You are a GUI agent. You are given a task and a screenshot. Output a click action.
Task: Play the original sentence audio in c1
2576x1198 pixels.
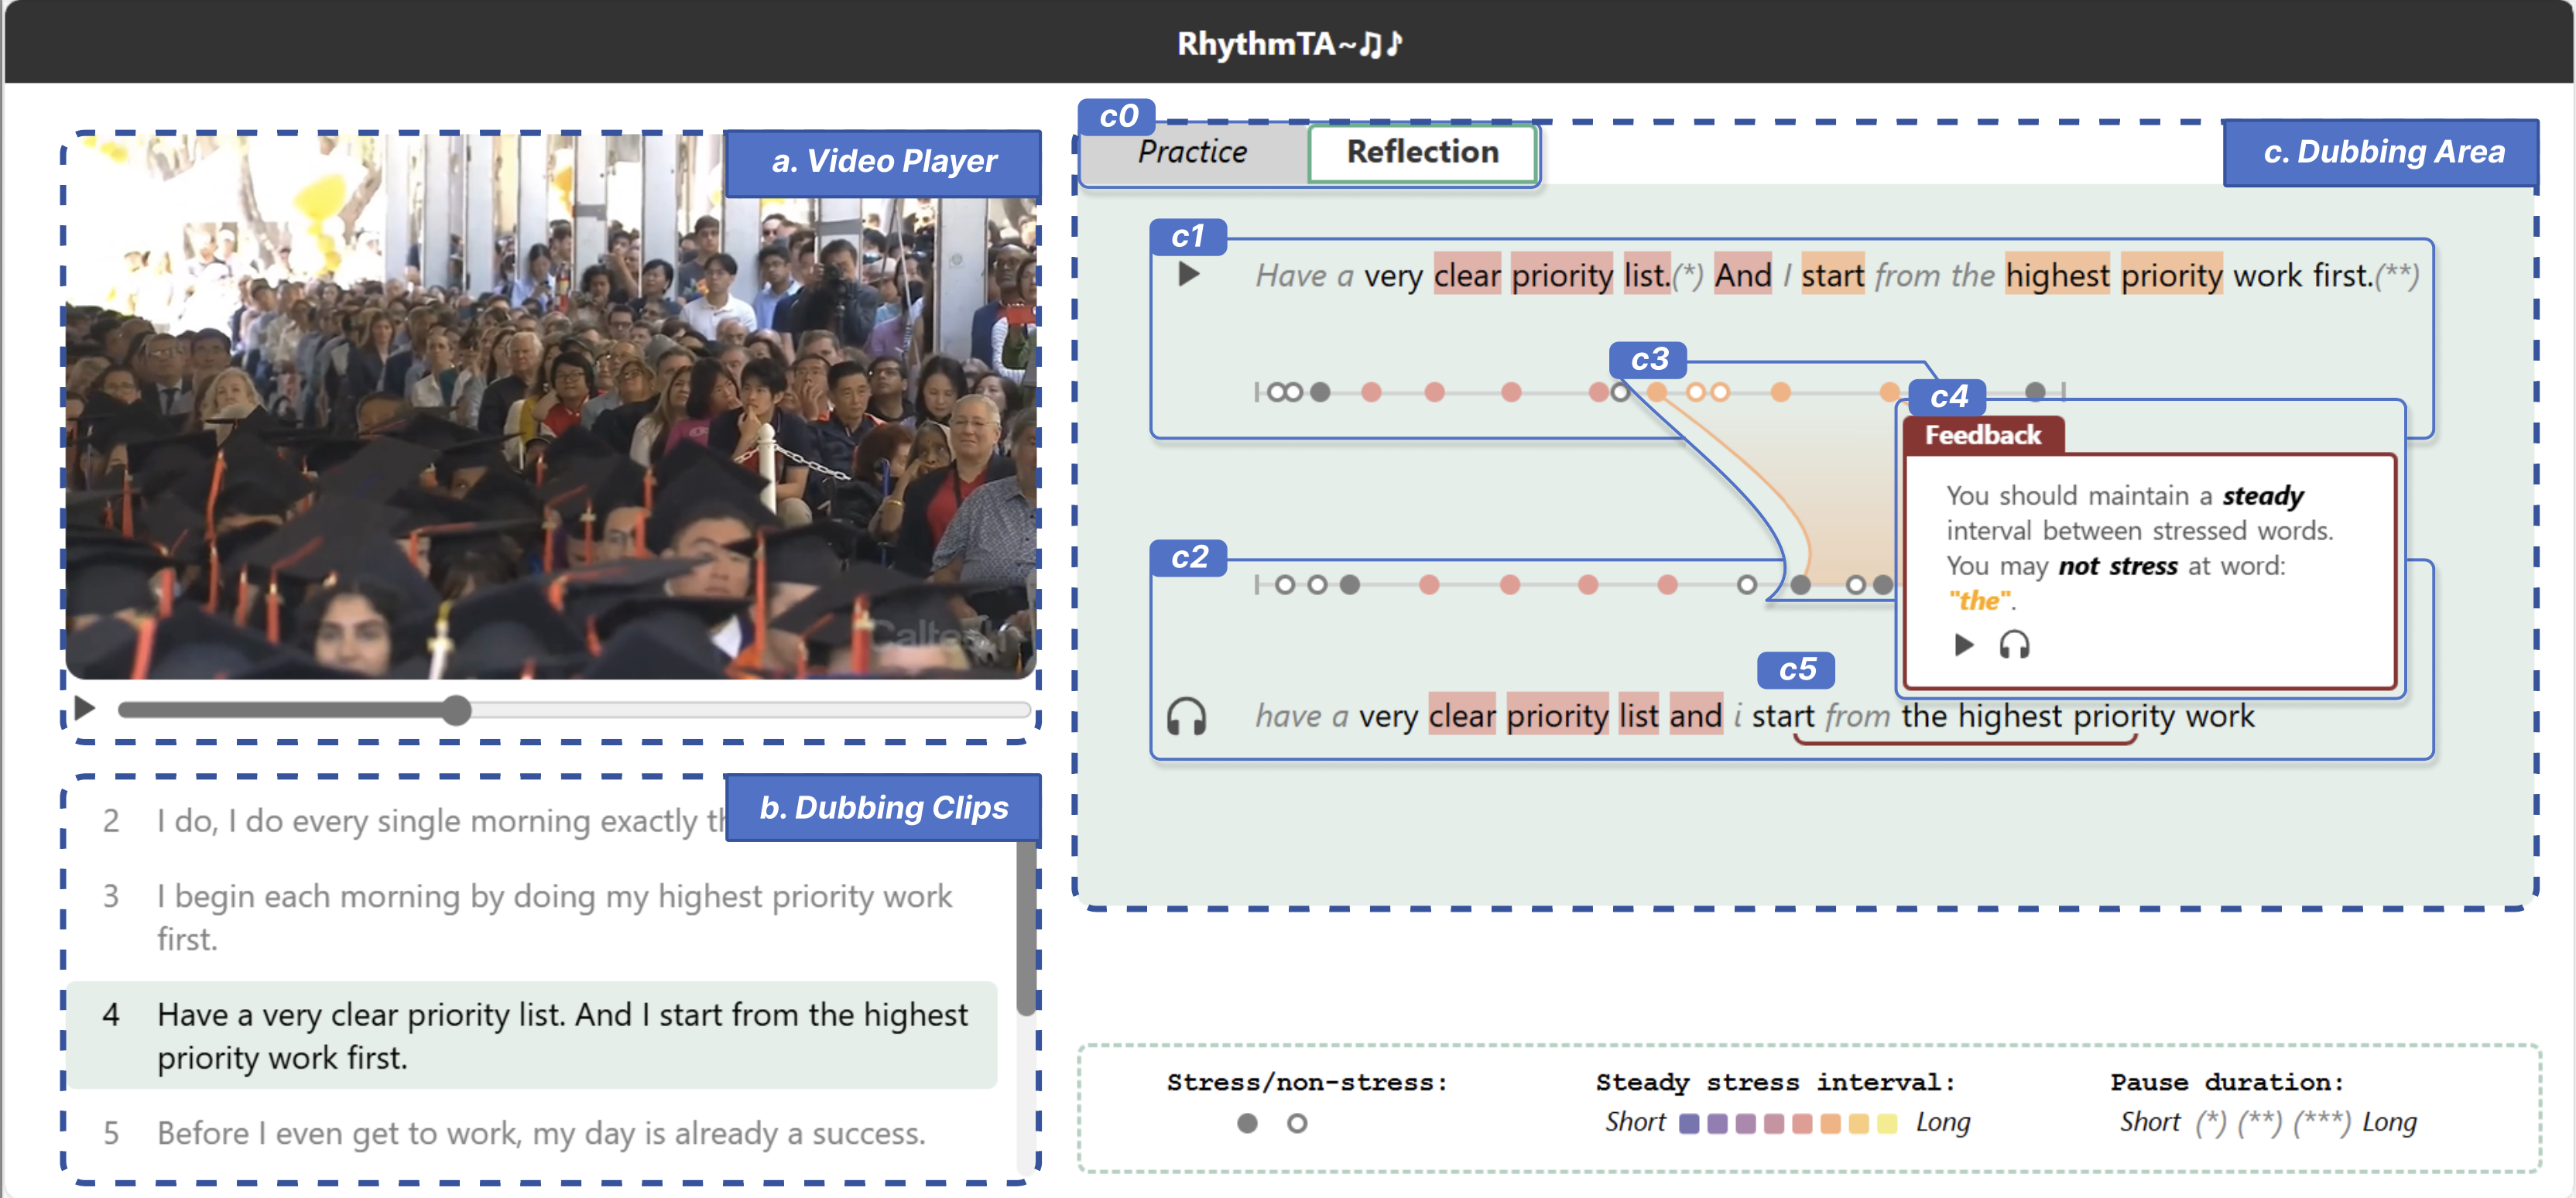click(1188, 274)
